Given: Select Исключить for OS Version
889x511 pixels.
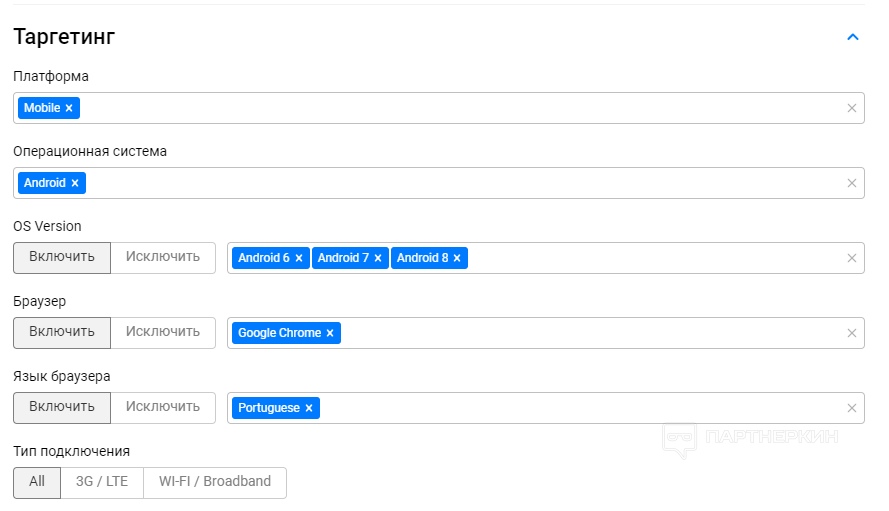Looking at the screenshot, I should coord(163,257).
